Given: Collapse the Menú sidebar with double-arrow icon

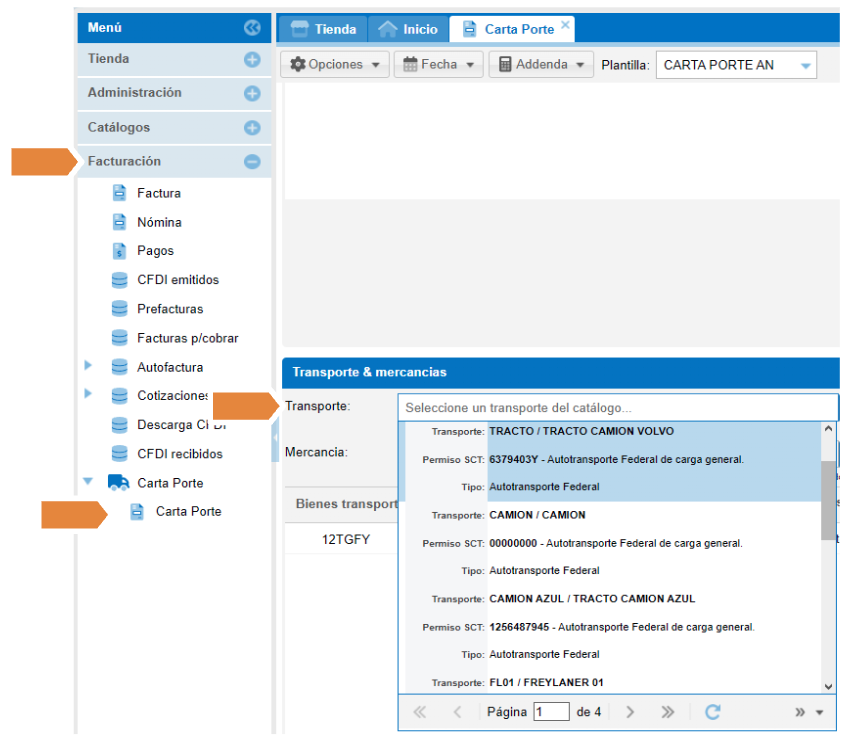Looking at the screenshot, I should pyautogui.click(x=252, y=28).
